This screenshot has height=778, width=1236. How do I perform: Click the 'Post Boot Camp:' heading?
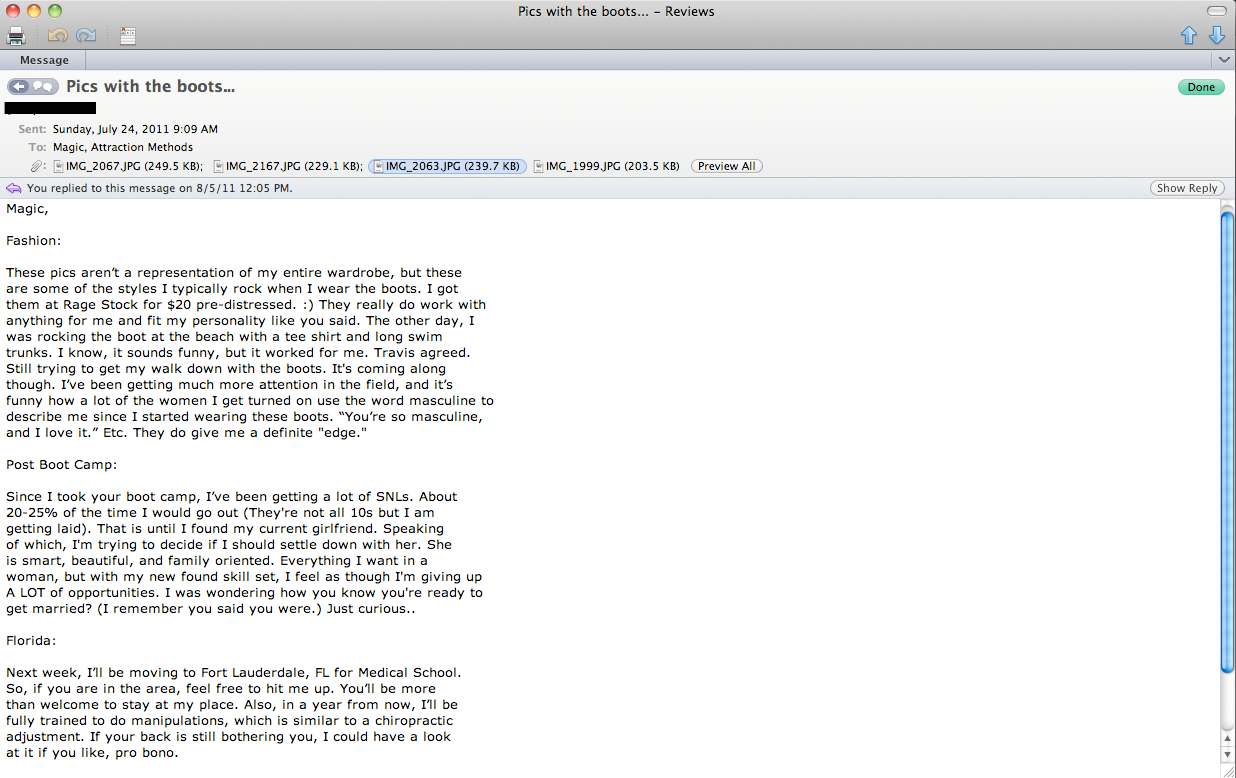[x=63, y=464]
